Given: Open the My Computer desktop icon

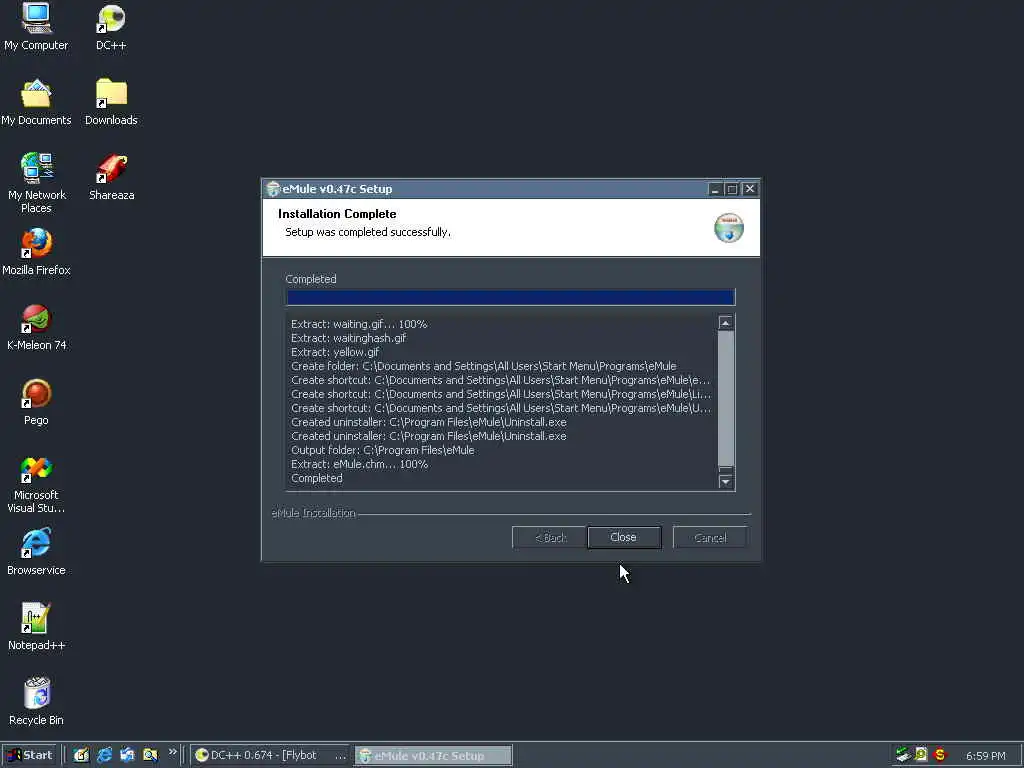Looking at the screenshot, I should 36,26.
